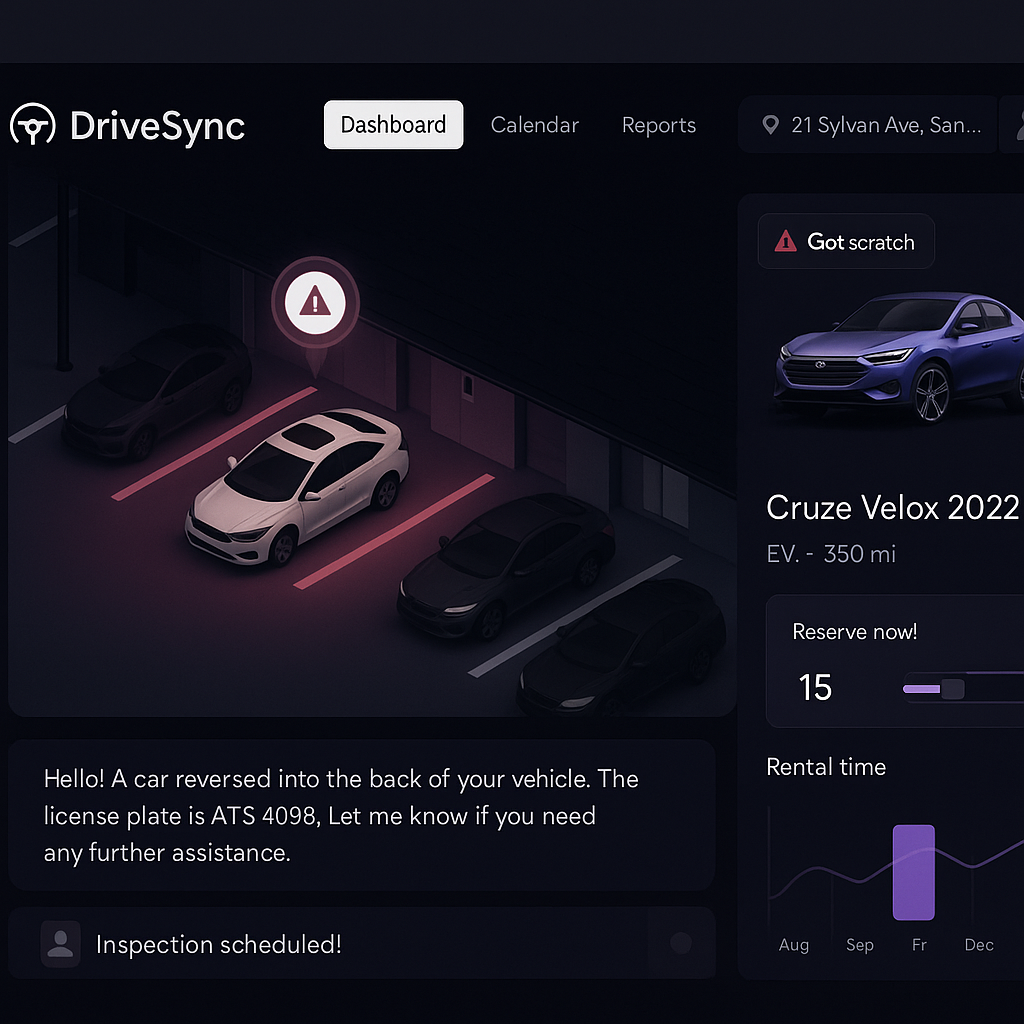This screenshot has height=1024, width=1024.
Task: Select the location pin icon by the address
Action: tap(770, 124)
